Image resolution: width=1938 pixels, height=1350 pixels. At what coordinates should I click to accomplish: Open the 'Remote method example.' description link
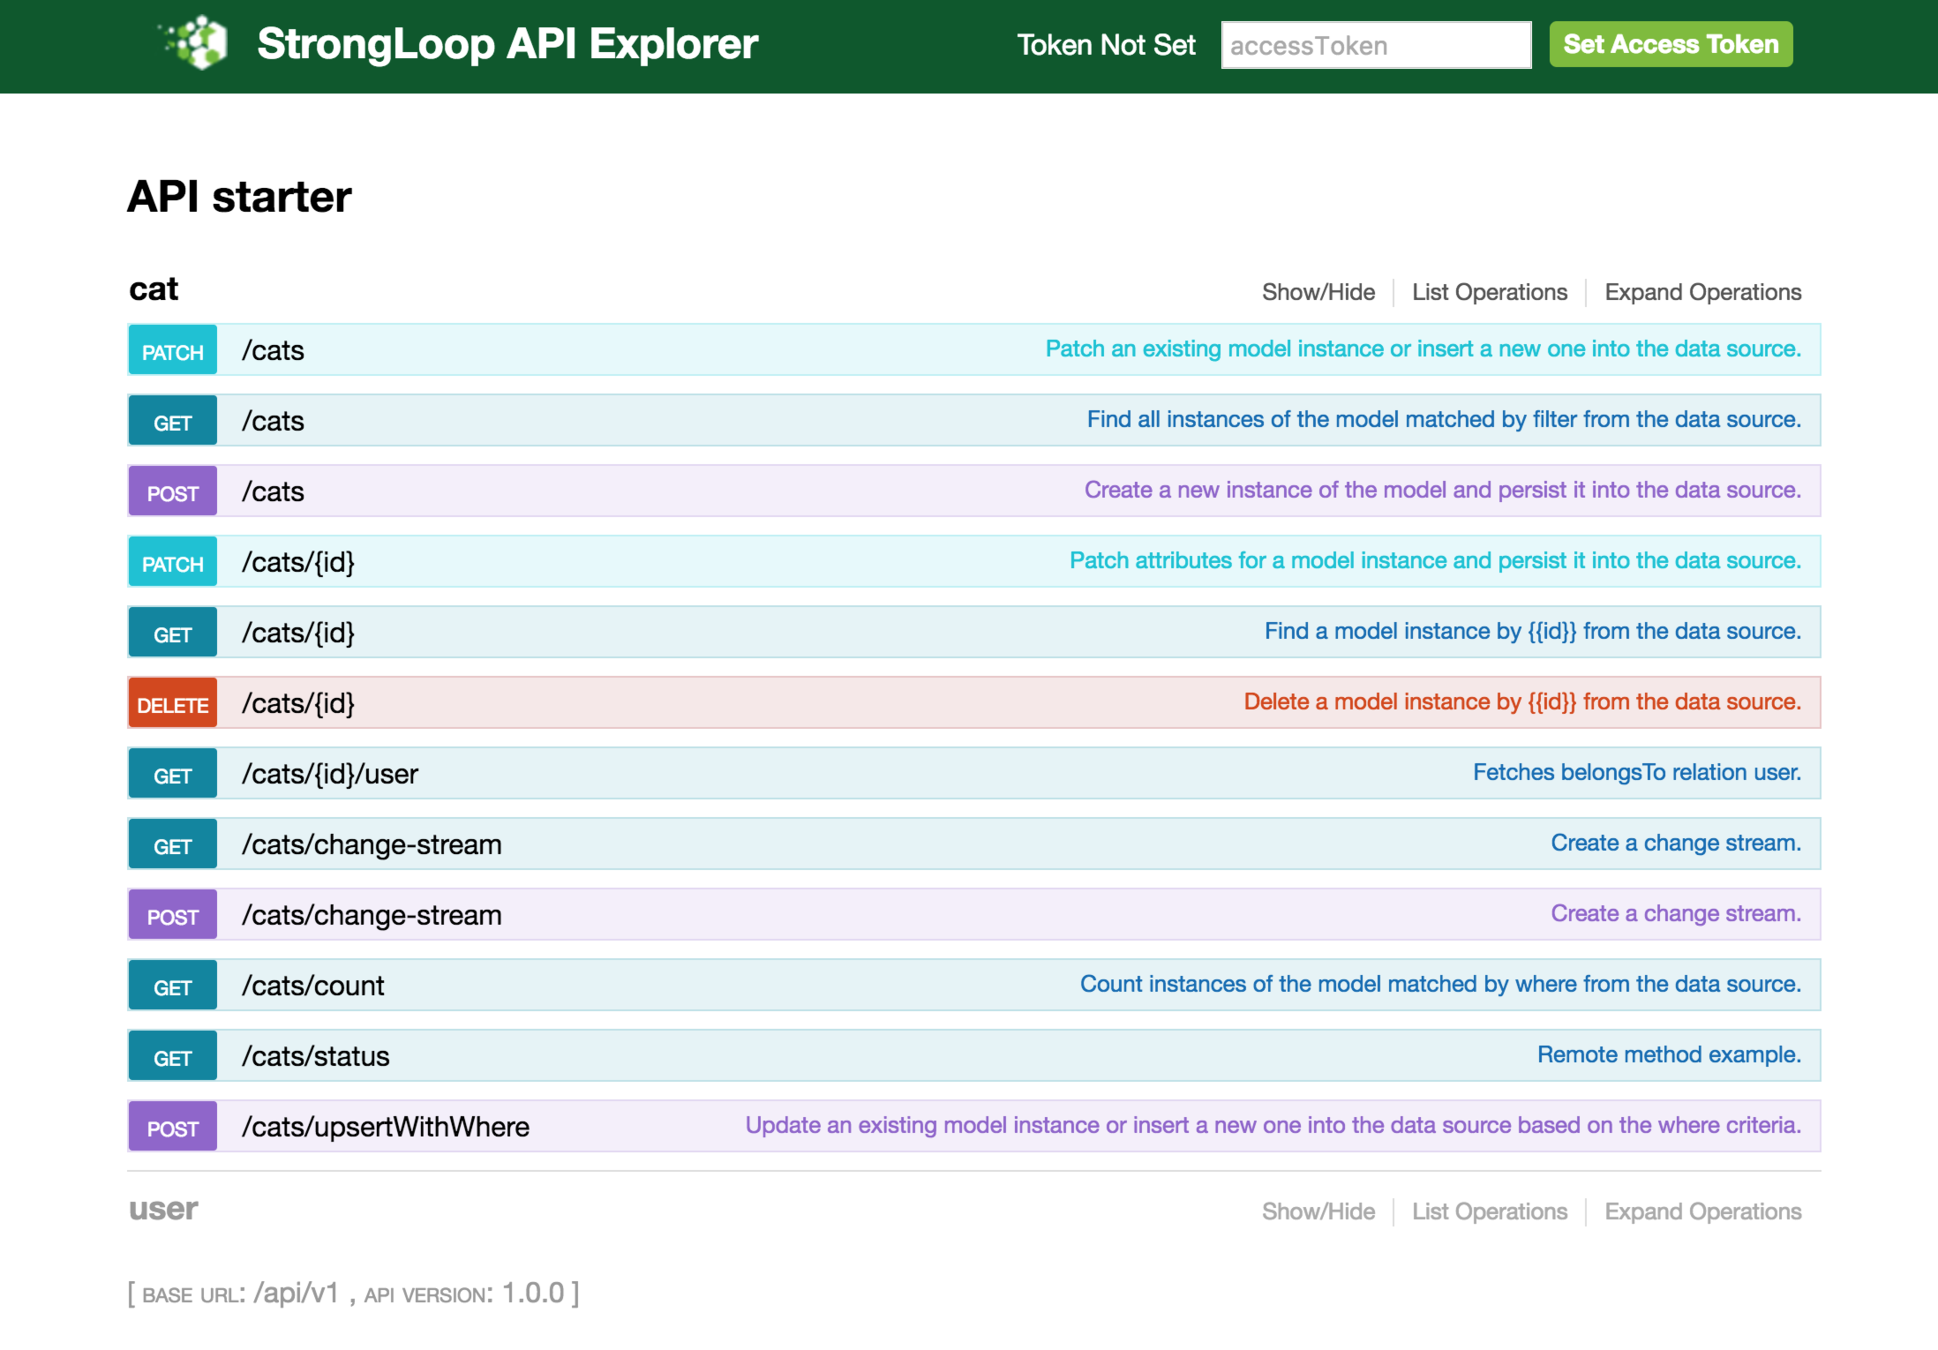point(1668,1055)
